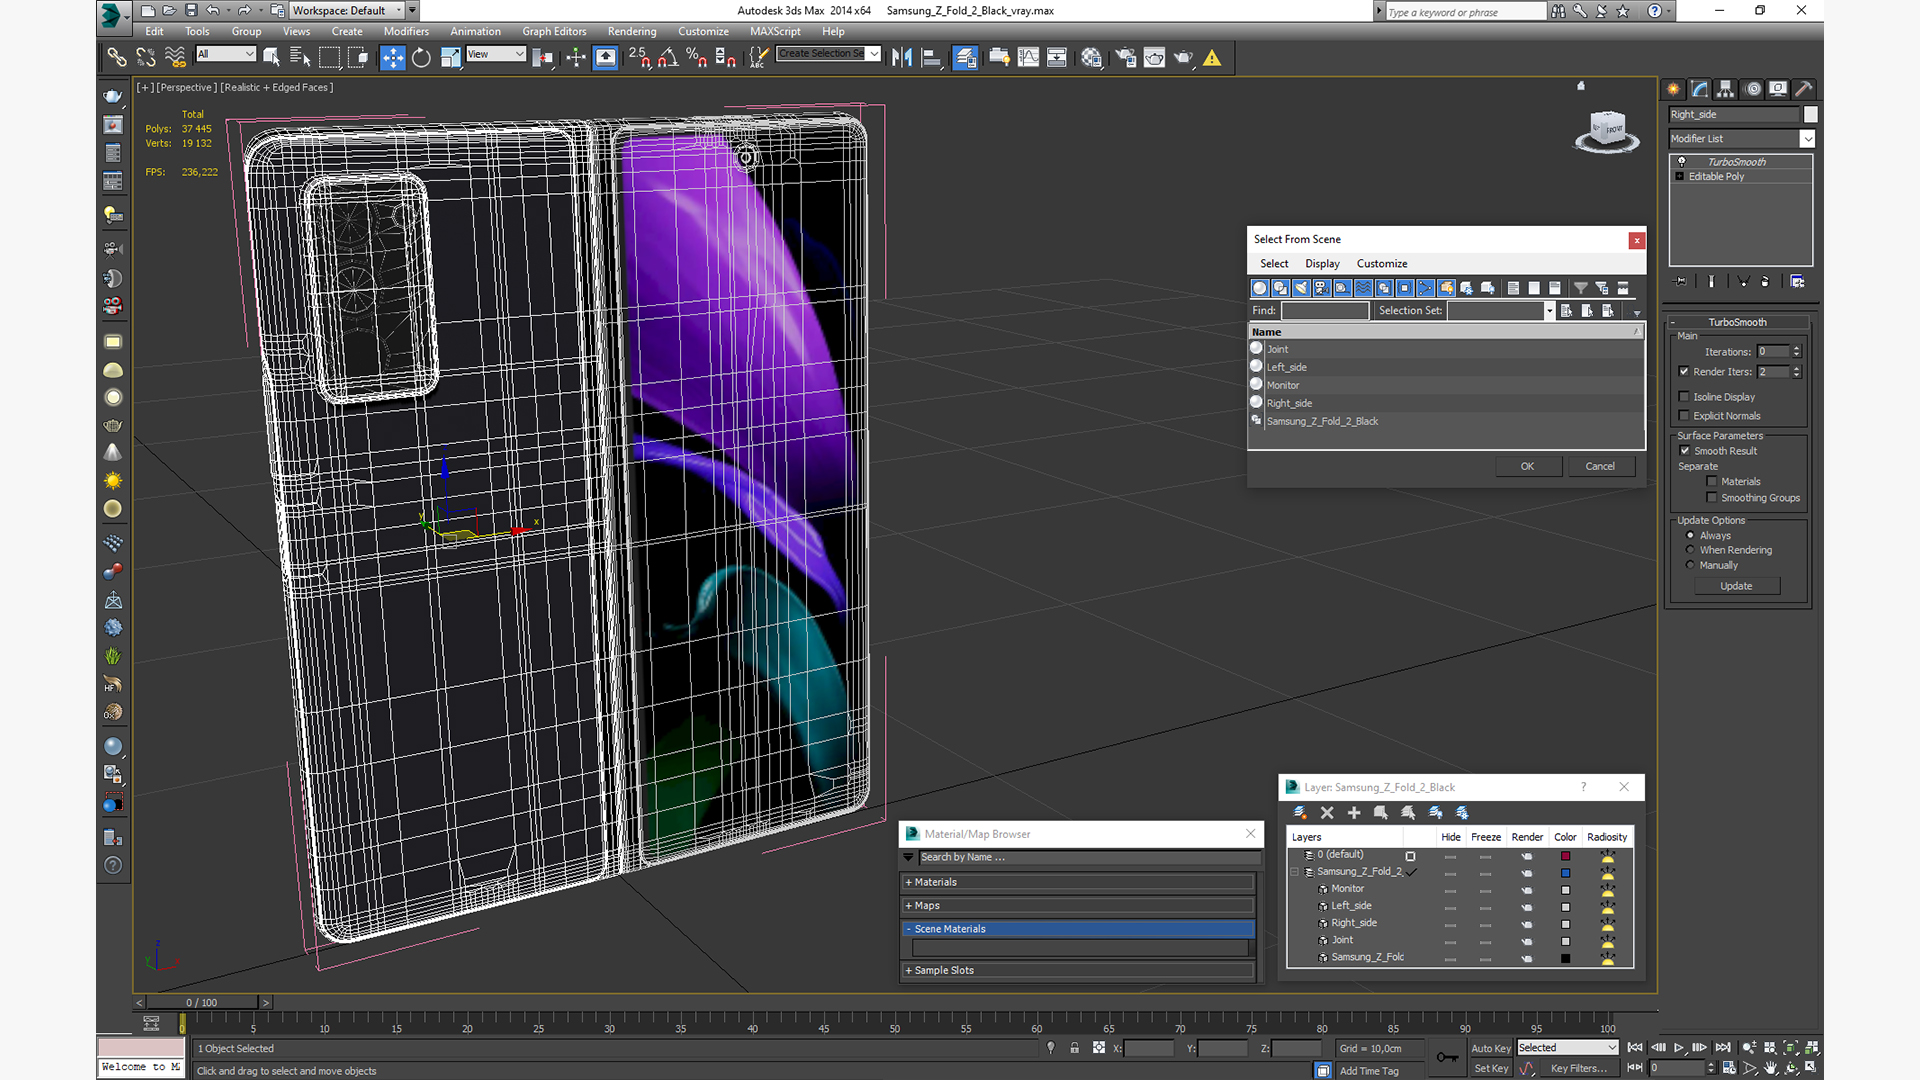
Task: Click Cancel in Select From Scene
Action: coord(1600,467)
